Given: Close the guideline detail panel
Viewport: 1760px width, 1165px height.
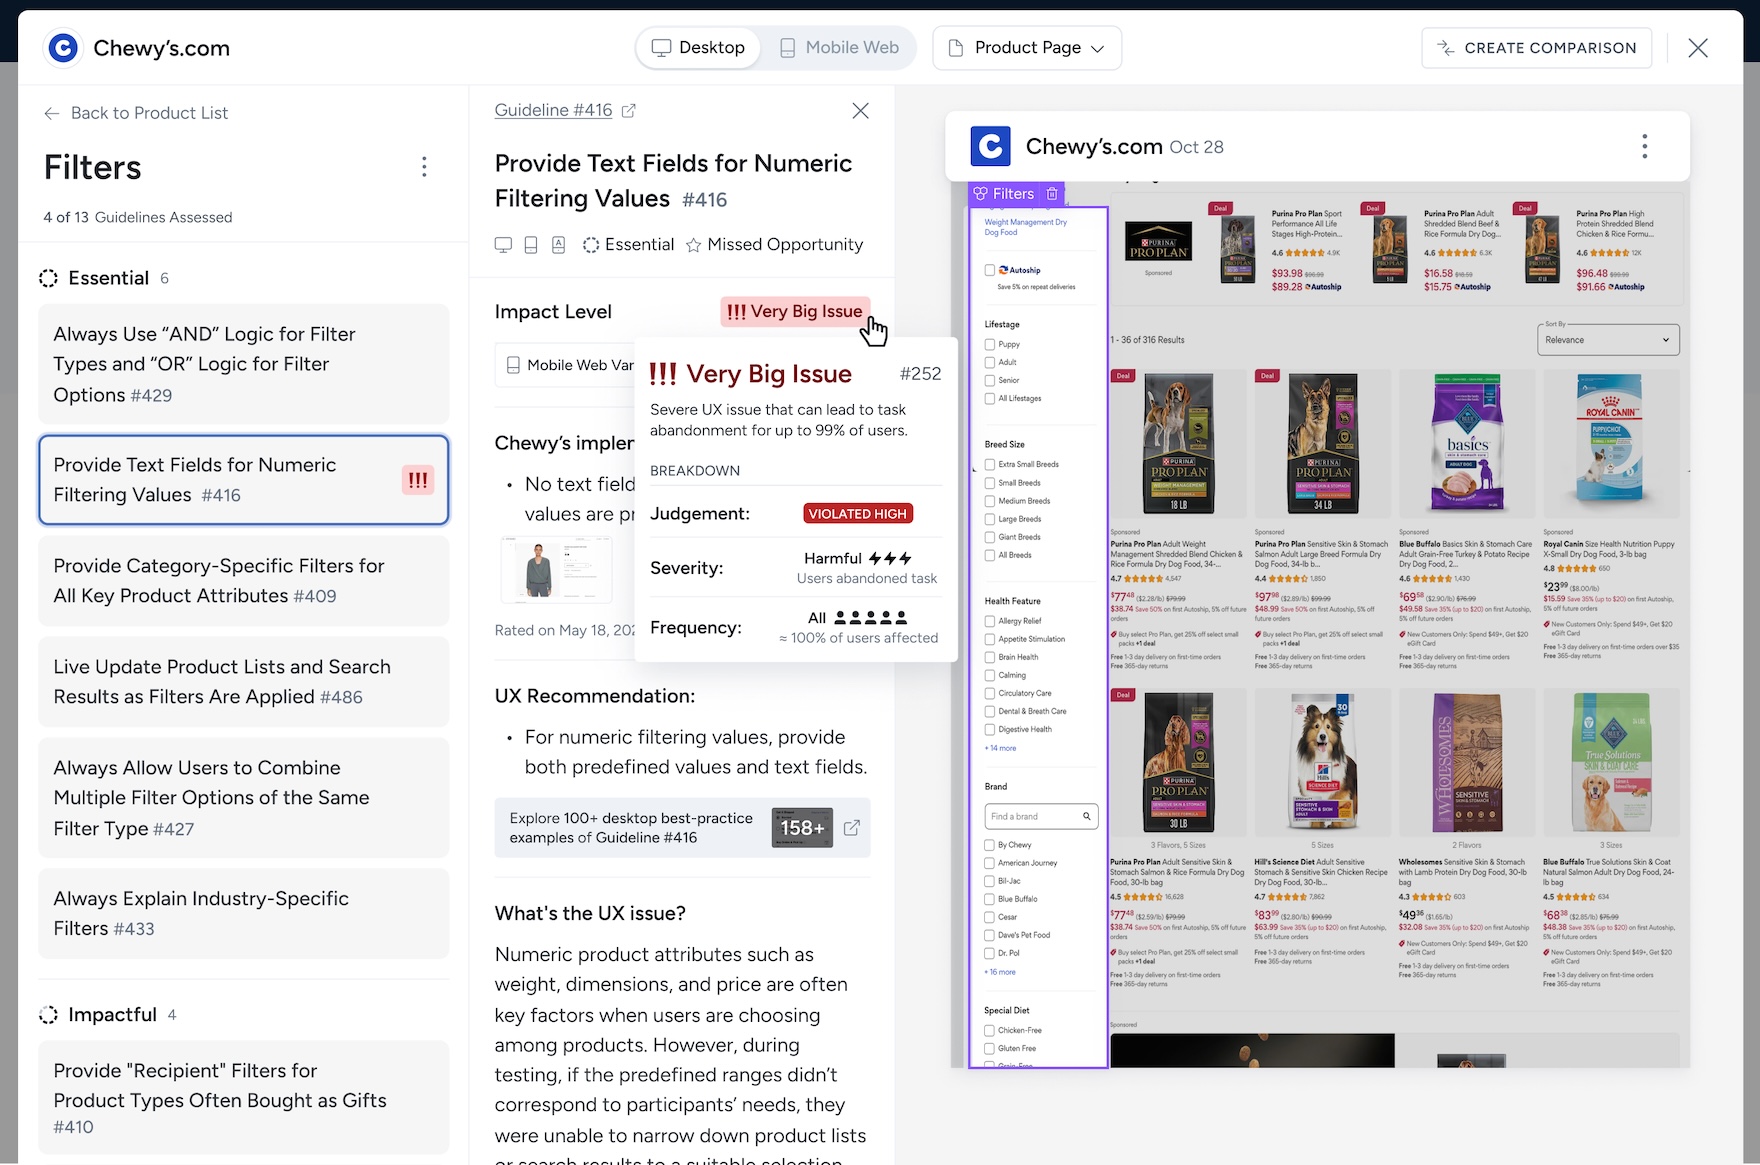Looking at the screenshot, I should click(x=860, y=111).
